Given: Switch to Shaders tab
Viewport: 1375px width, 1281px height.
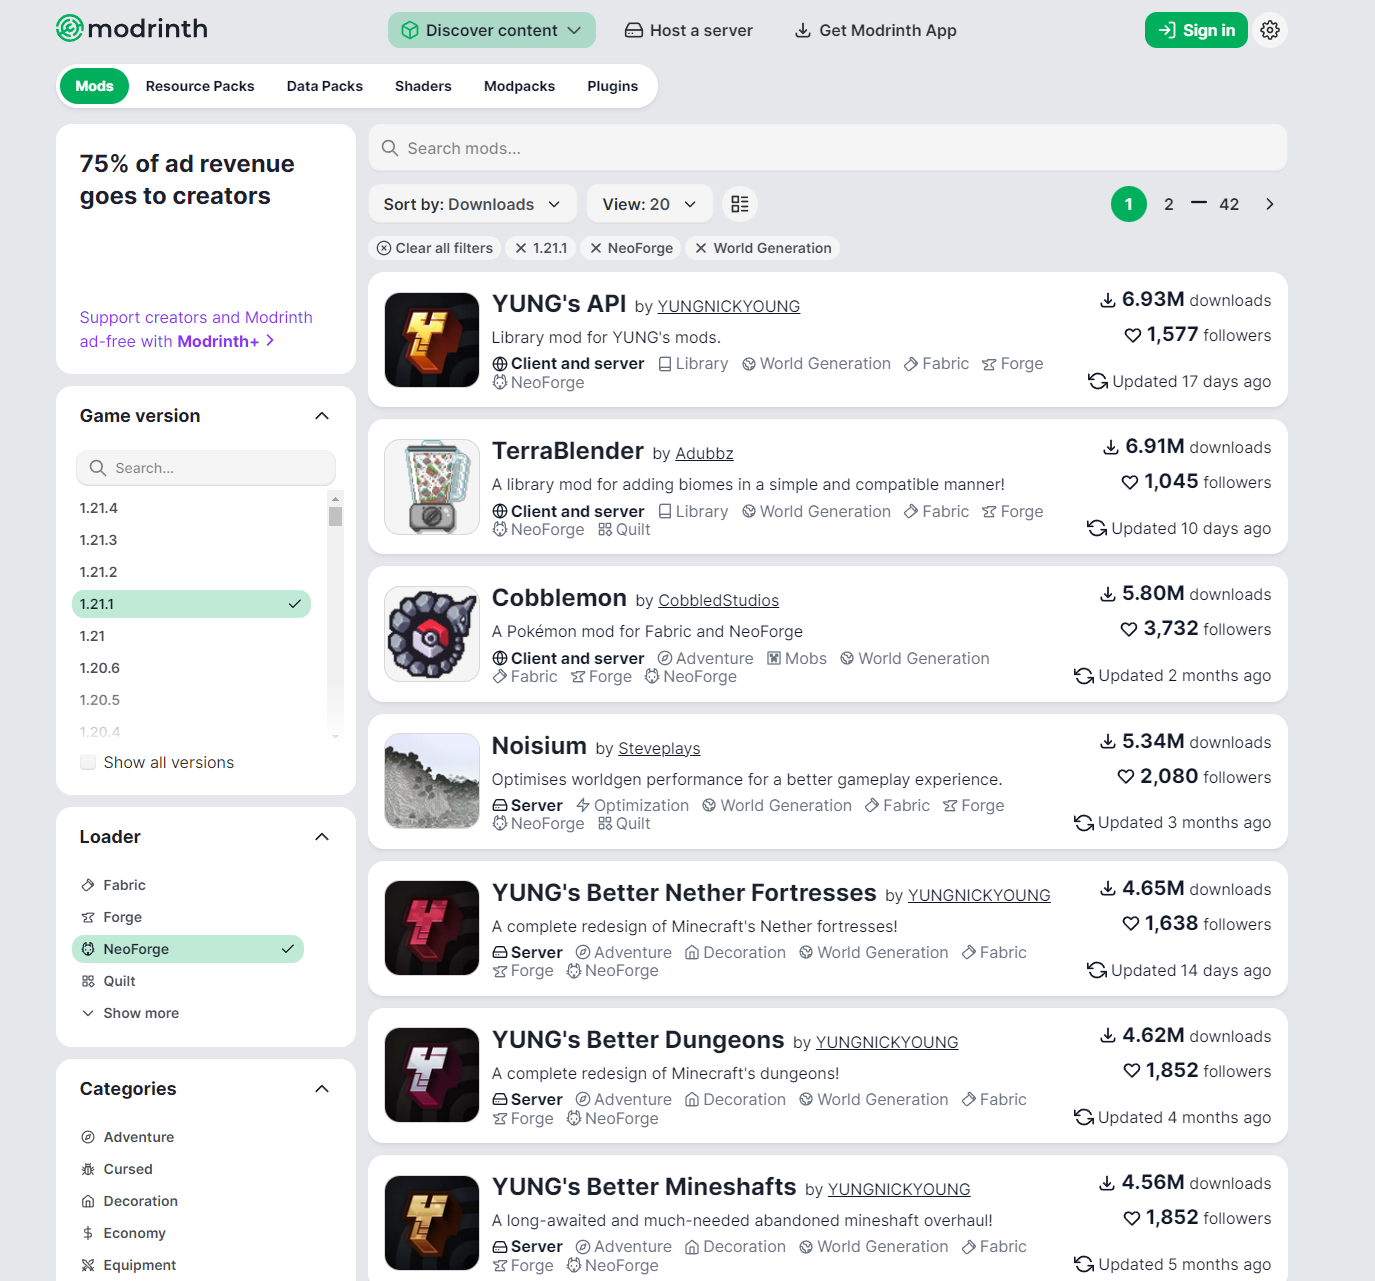Looking at the screenshot, I should point(423,86).
